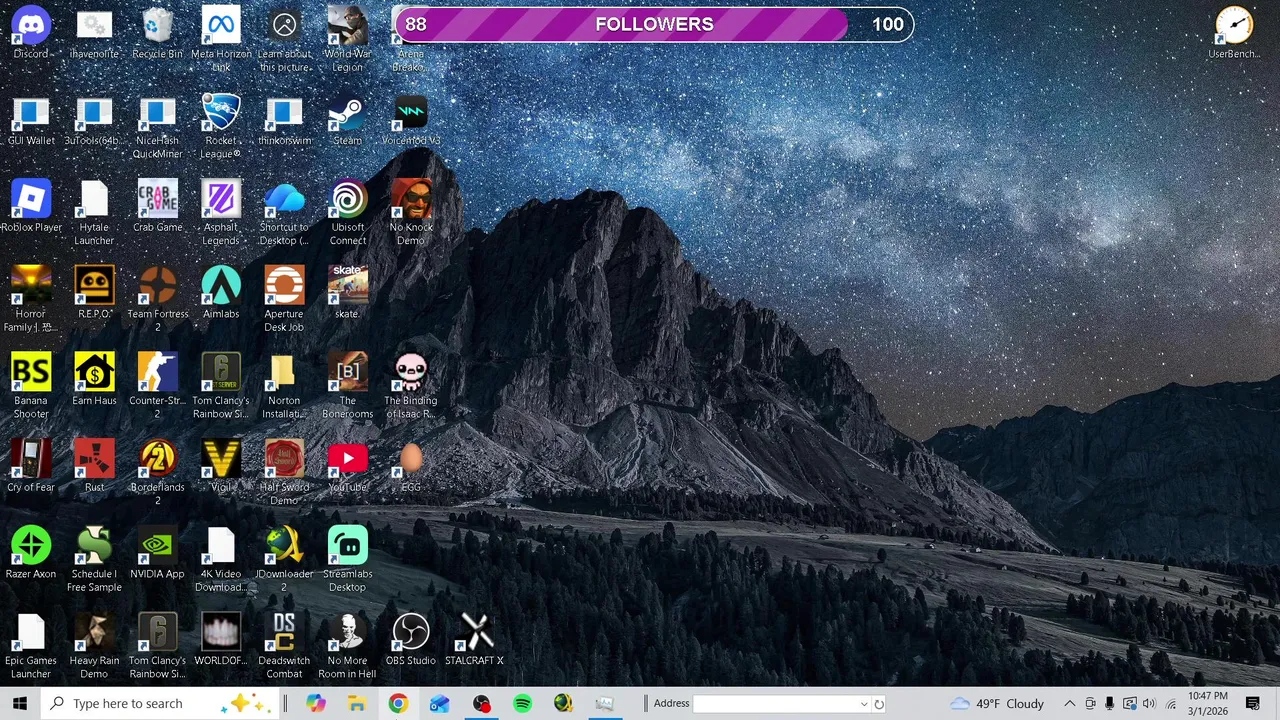Open the volume speaker control

click(1149, 704)
